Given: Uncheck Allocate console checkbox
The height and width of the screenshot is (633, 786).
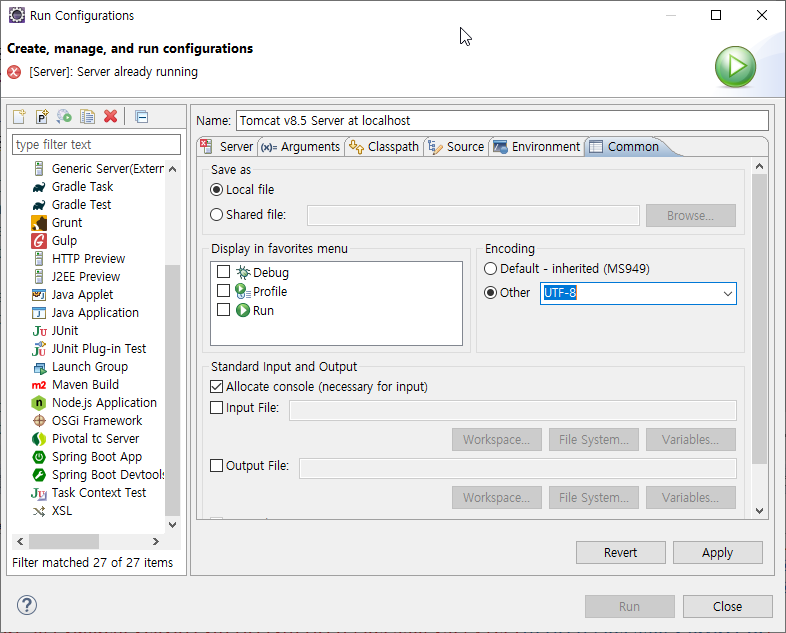Looking at the screenshot, I should pos(217,386).
